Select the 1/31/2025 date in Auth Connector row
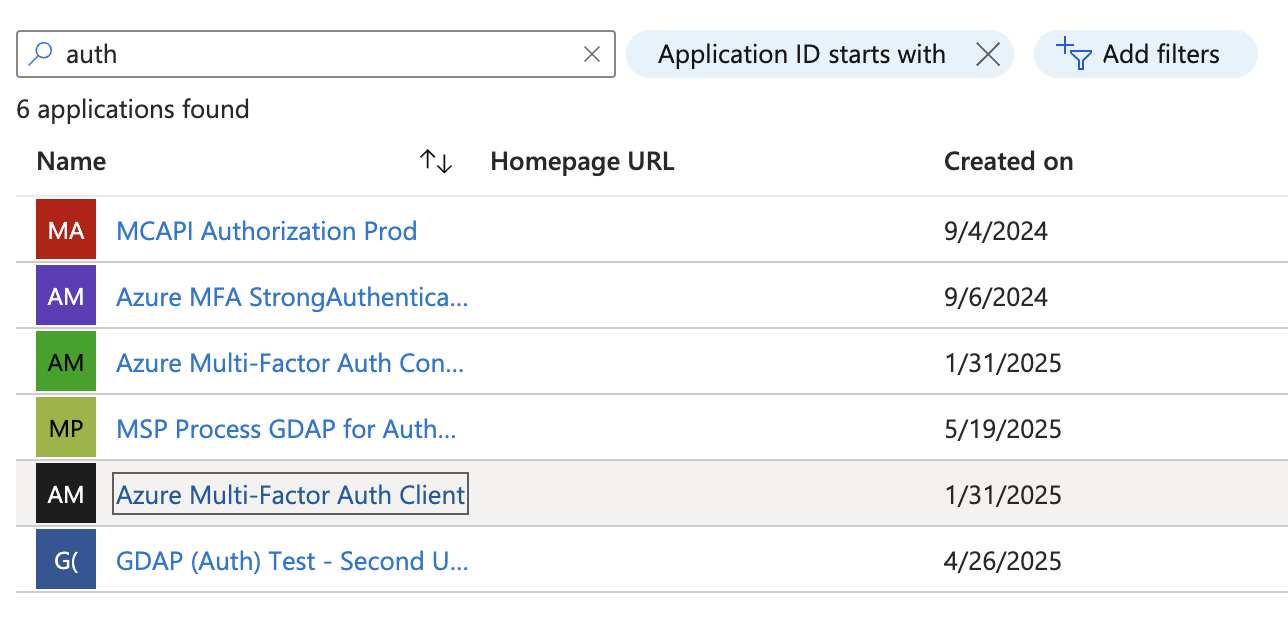Image resolution: width=1288 pixels, height=632 pixels. 1003,363
